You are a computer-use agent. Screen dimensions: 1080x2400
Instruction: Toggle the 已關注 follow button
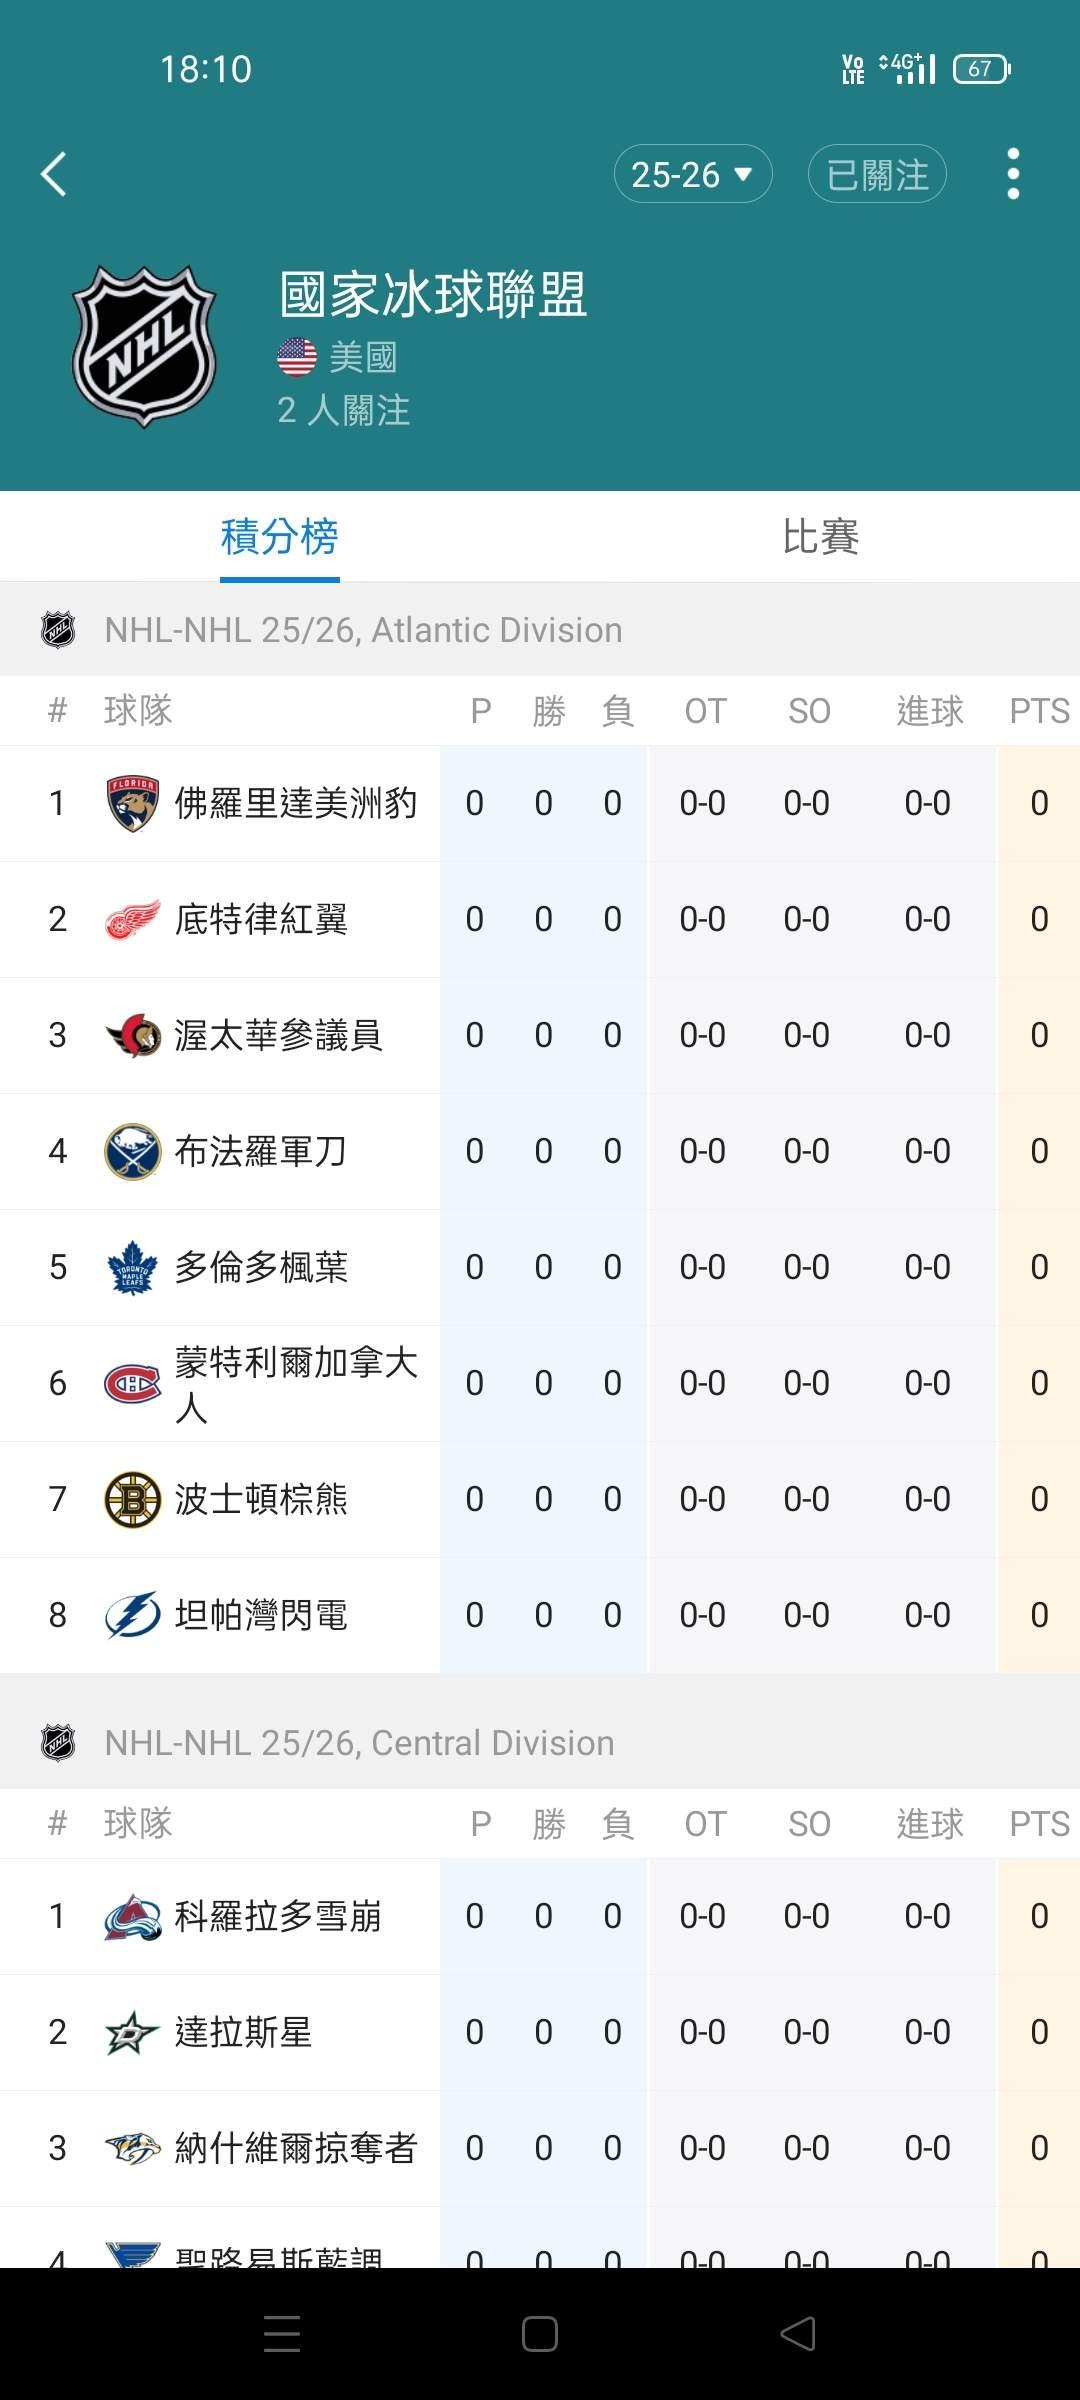pos(877,174)
